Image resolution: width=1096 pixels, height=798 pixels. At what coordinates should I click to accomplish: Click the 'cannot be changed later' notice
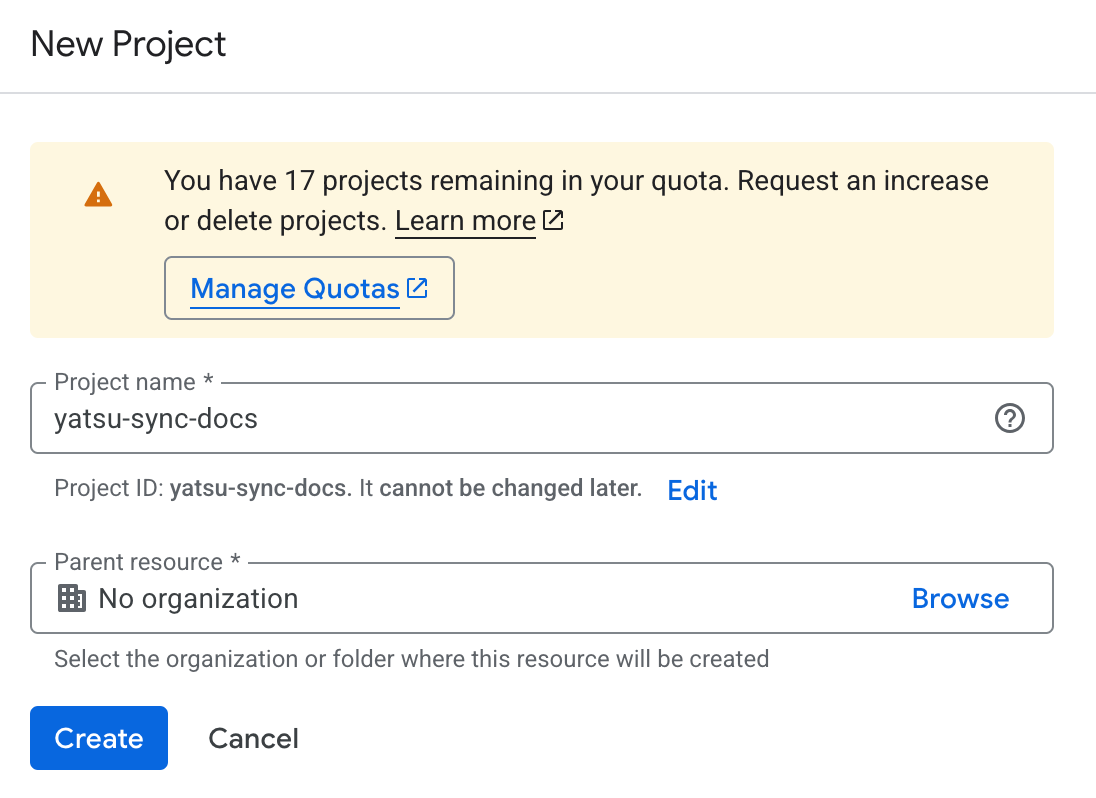[510, 489]
